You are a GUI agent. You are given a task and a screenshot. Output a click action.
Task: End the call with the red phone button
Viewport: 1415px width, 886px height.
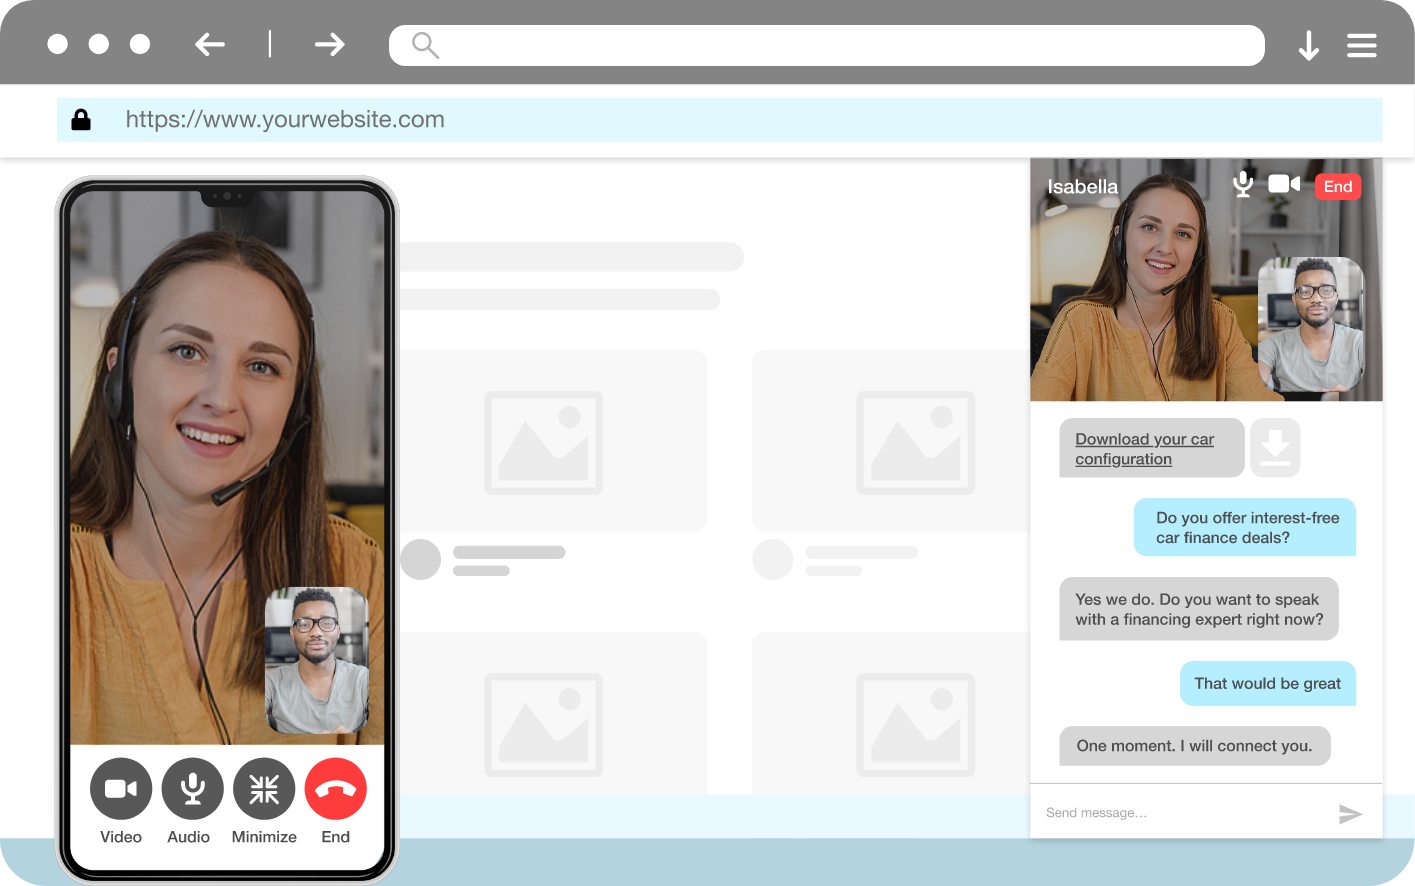(336, 789)
